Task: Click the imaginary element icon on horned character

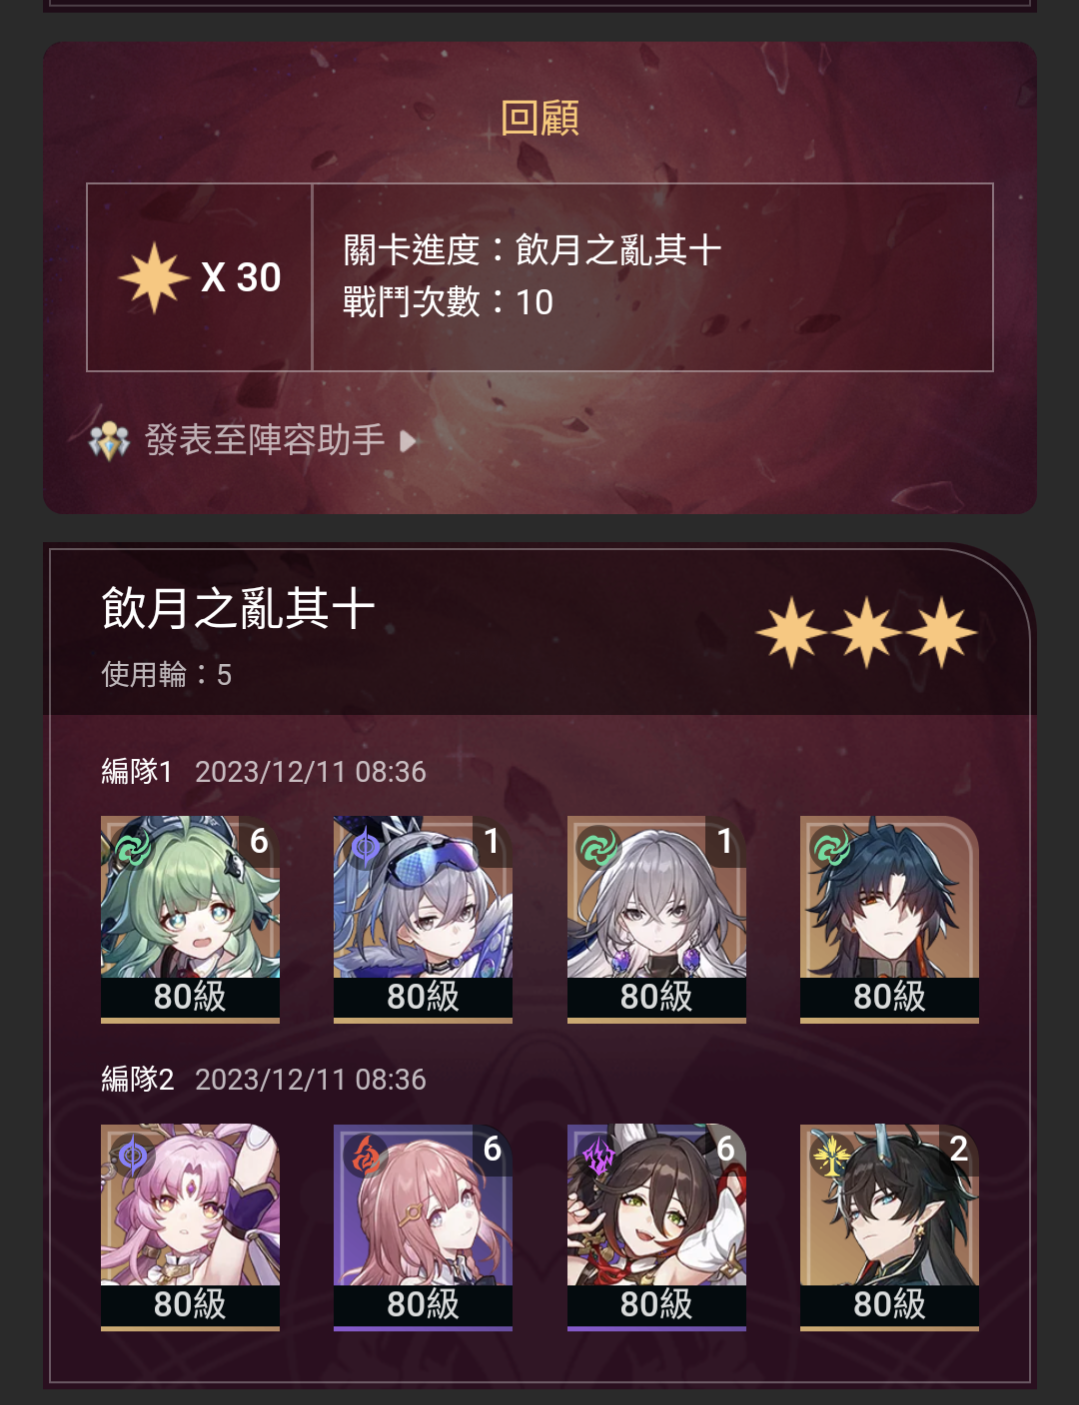Action: (x=831, y=1157)
